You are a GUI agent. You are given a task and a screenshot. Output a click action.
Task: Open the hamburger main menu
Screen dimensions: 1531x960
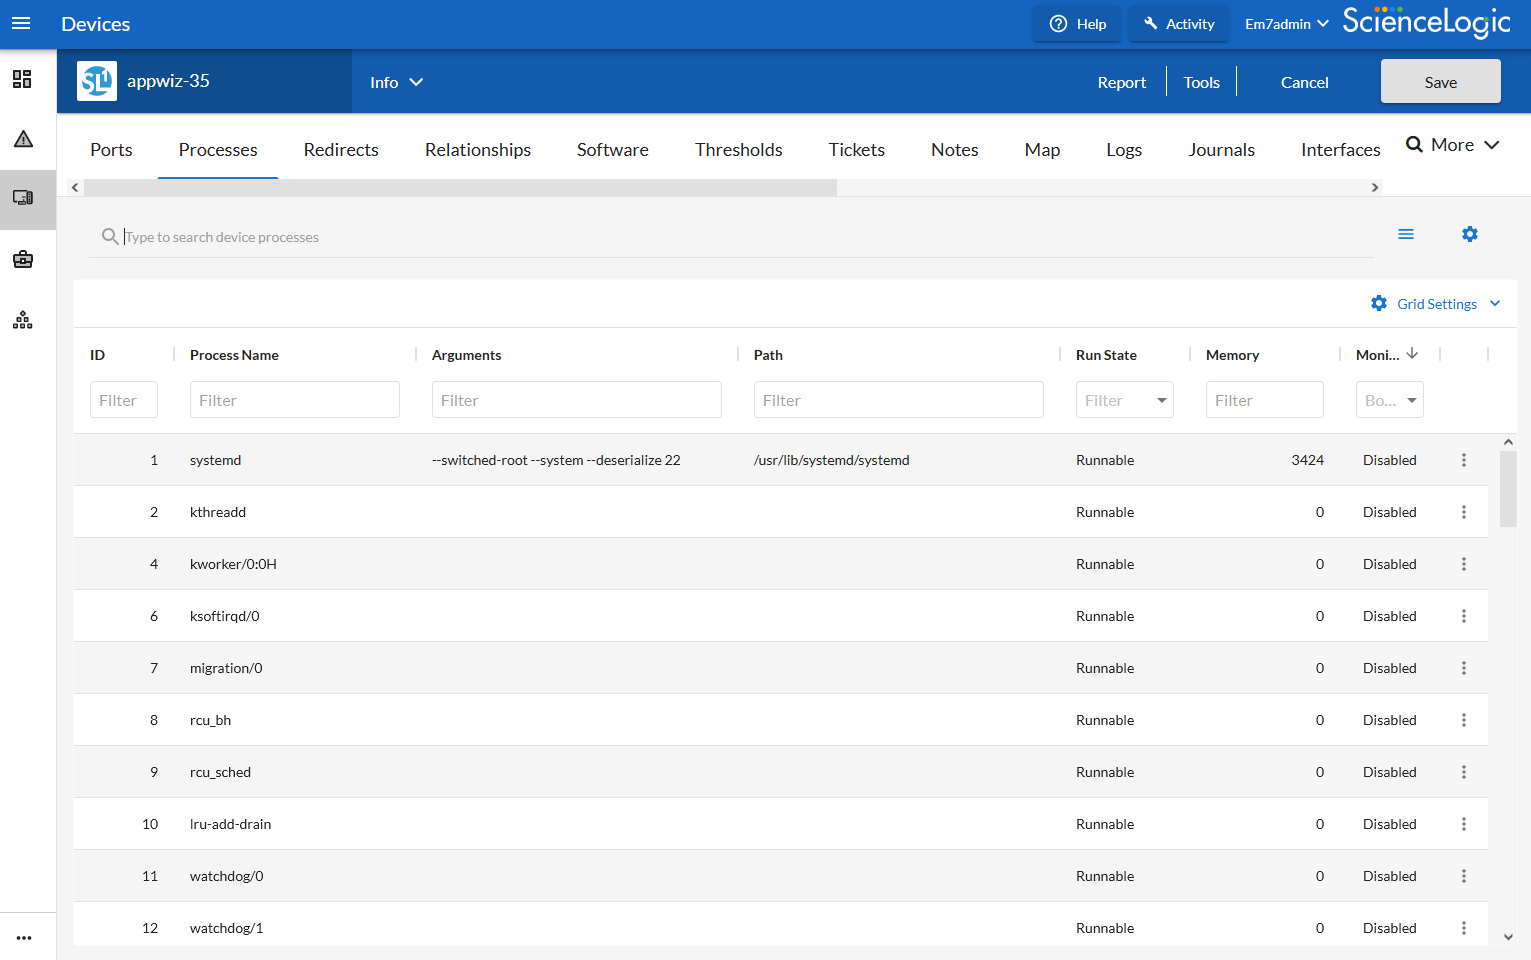tap(21, 24)
